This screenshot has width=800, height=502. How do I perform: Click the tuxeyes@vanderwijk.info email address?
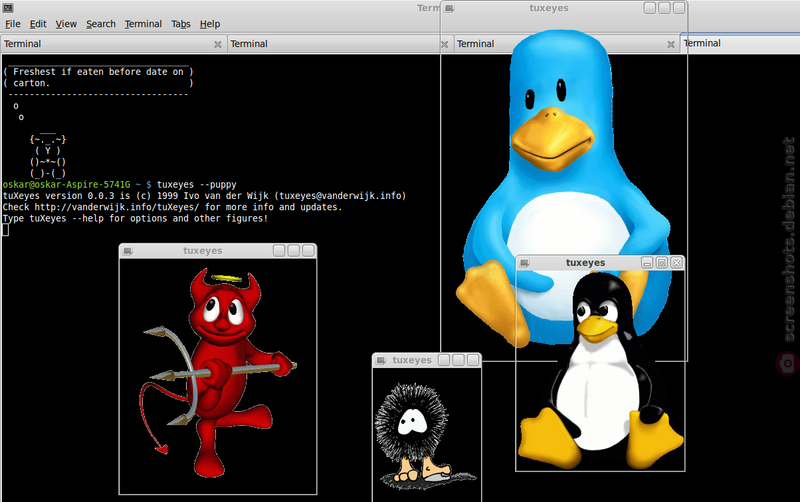point(340,196)
